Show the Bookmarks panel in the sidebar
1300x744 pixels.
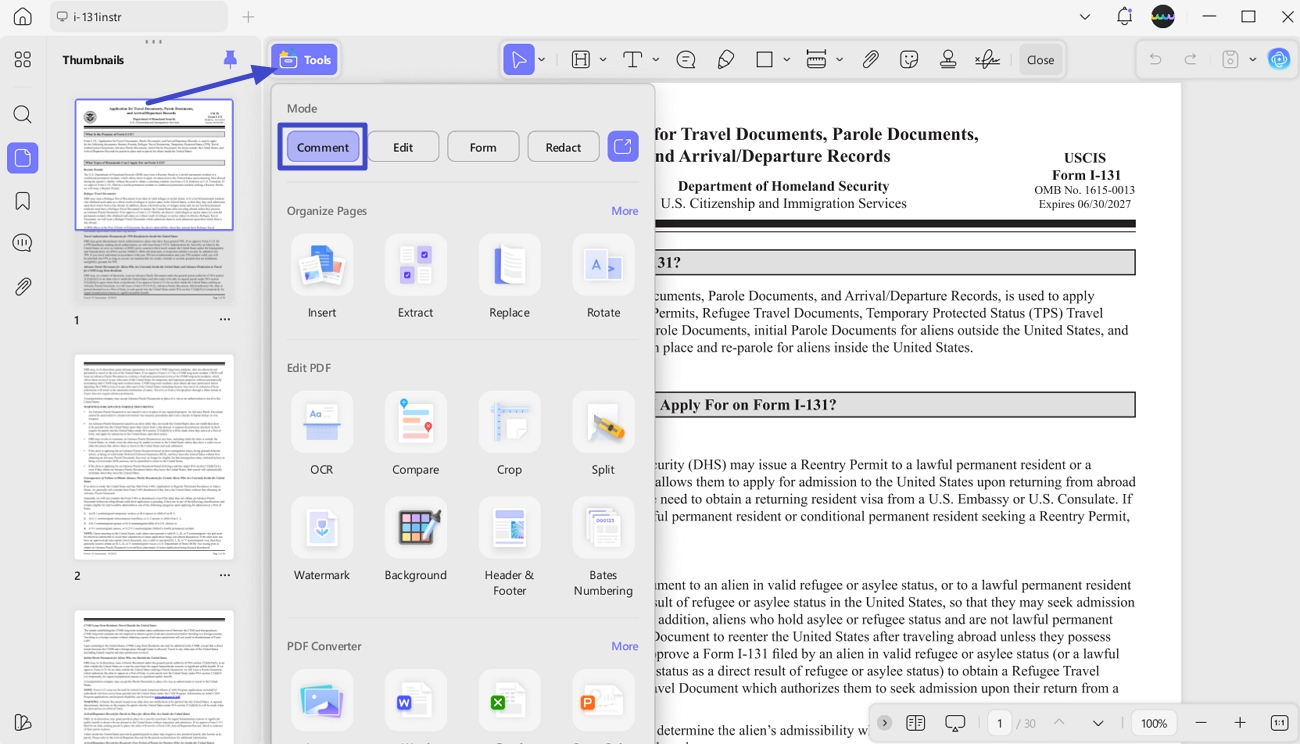[22, 201]
